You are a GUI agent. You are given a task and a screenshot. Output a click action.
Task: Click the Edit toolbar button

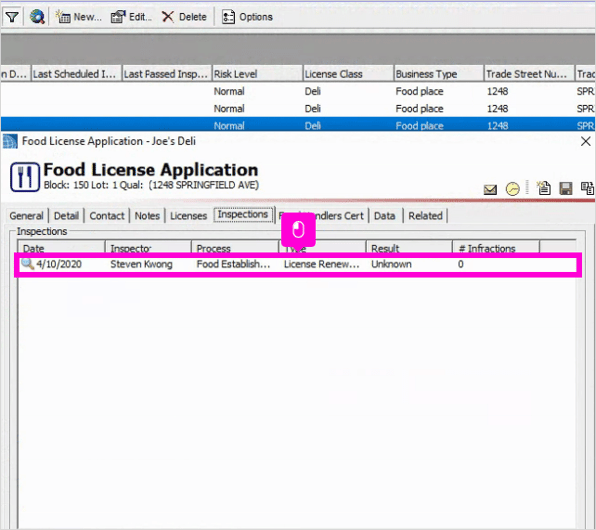[131, 17]
